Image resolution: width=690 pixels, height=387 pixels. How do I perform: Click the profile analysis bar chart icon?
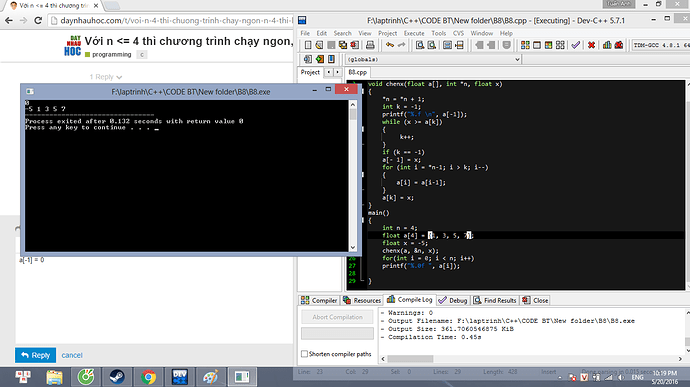tap(607, 45)
